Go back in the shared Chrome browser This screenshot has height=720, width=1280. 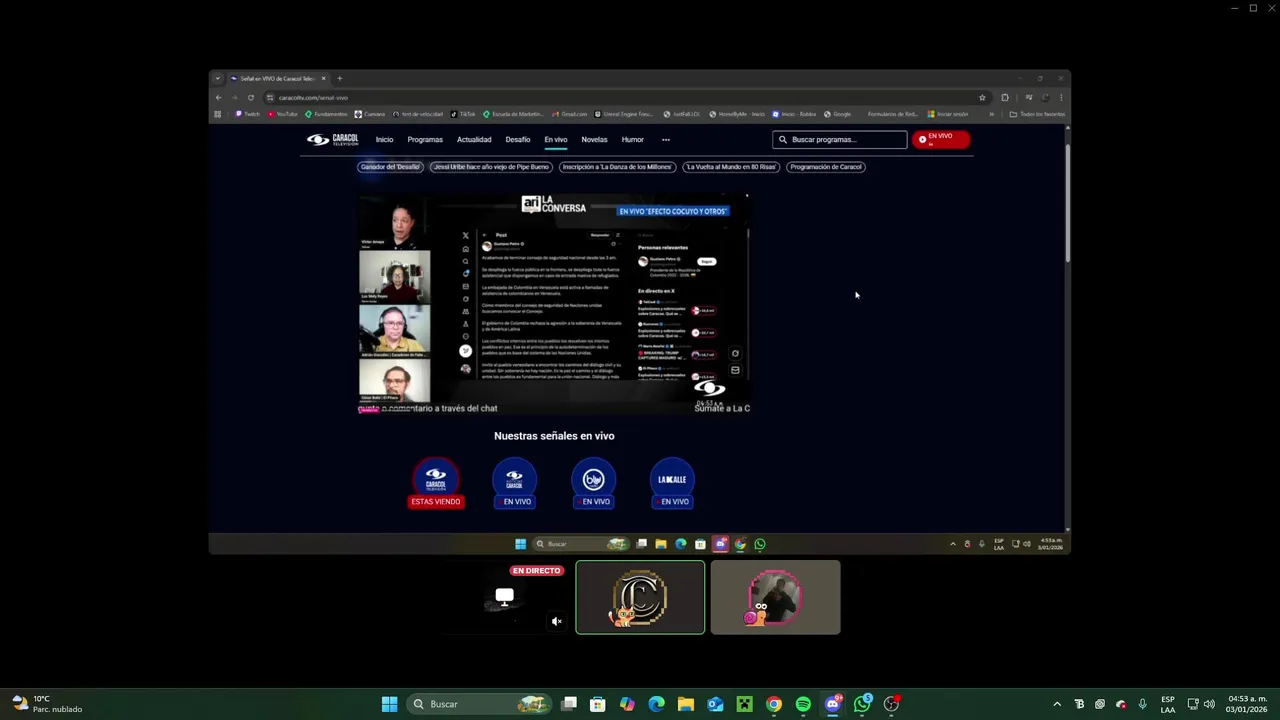coord(218,97)
